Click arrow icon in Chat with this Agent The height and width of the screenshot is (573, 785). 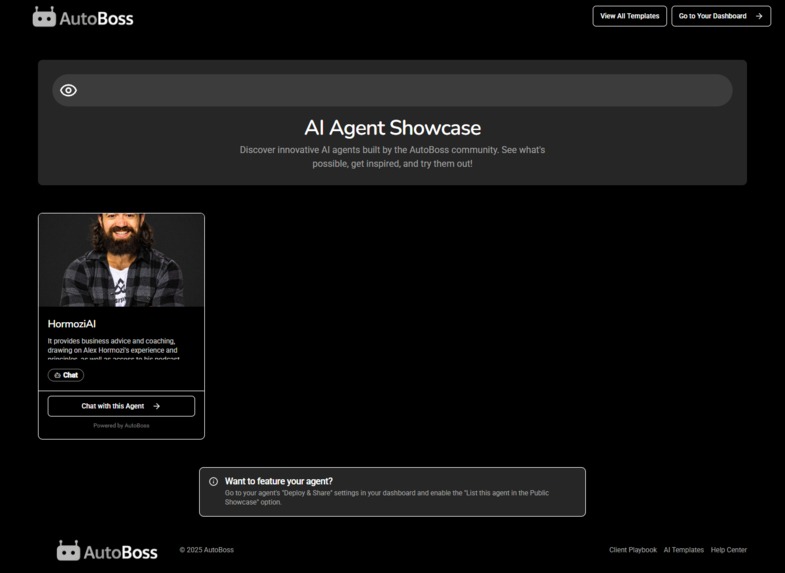point(157,406)
